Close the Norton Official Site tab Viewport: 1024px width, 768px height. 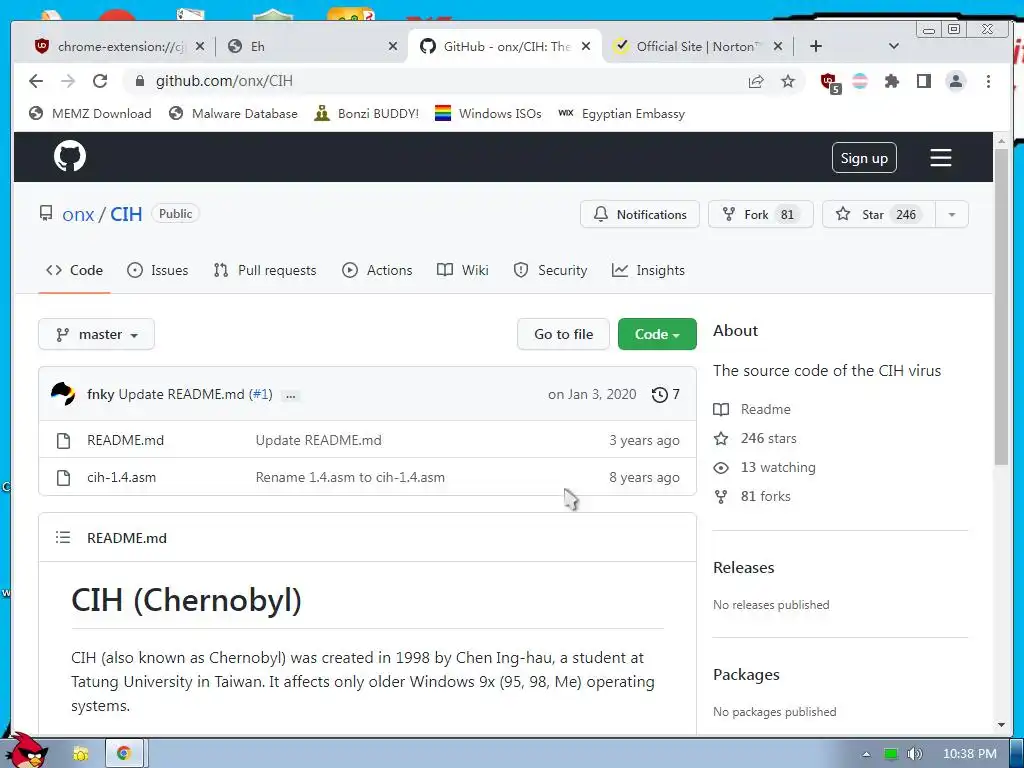[x=778, y=46]
